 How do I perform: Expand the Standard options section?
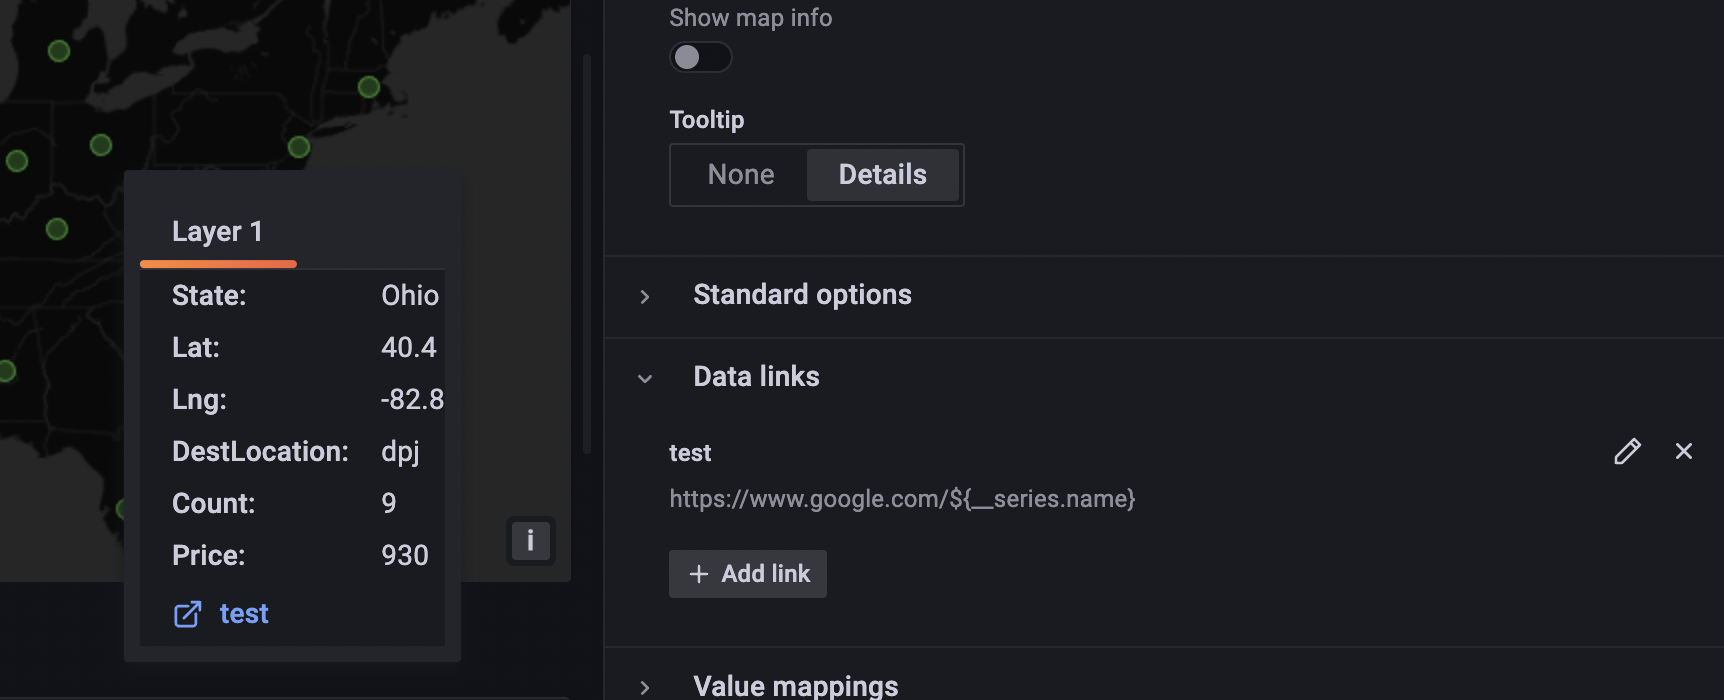point(802,294)
